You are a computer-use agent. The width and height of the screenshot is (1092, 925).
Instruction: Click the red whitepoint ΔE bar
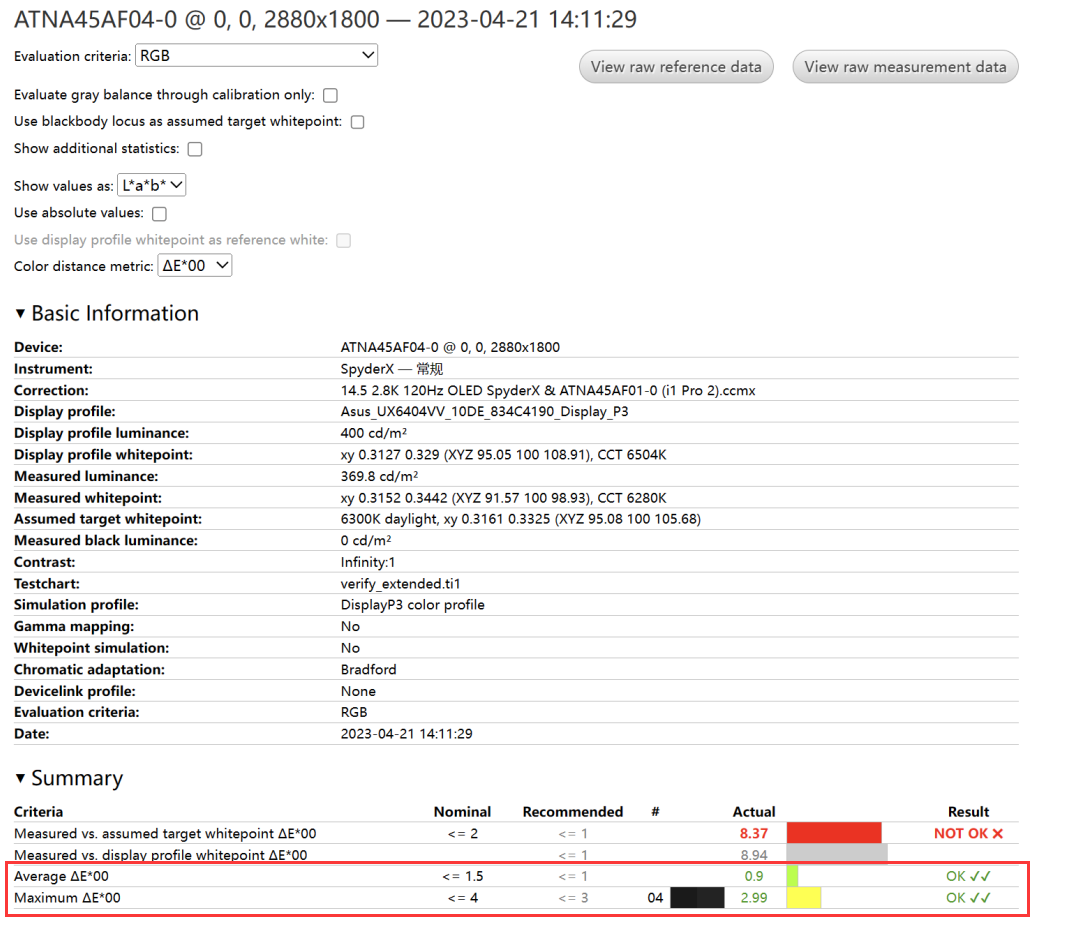coord(834,833)
